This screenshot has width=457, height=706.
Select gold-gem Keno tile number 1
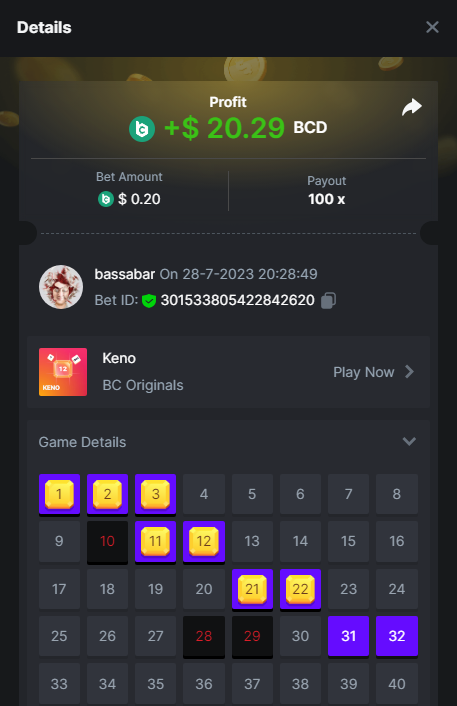(x=59, y=494)
